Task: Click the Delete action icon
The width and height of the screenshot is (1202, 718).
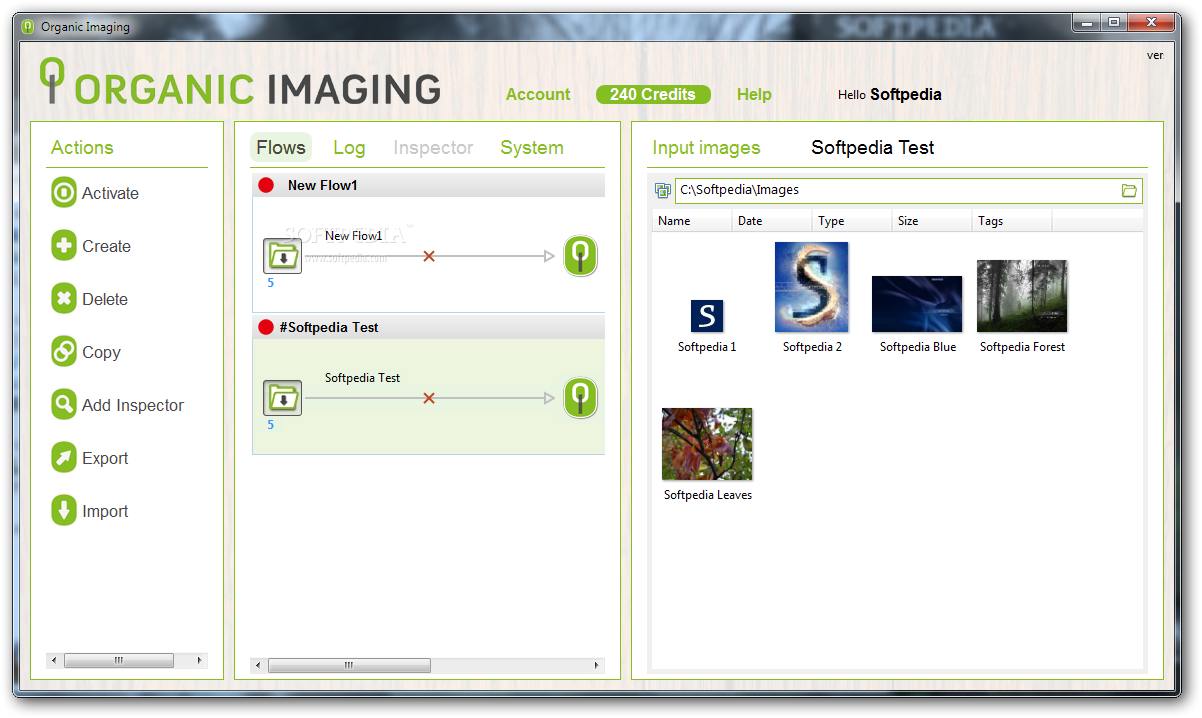Action: click(64, 299)
